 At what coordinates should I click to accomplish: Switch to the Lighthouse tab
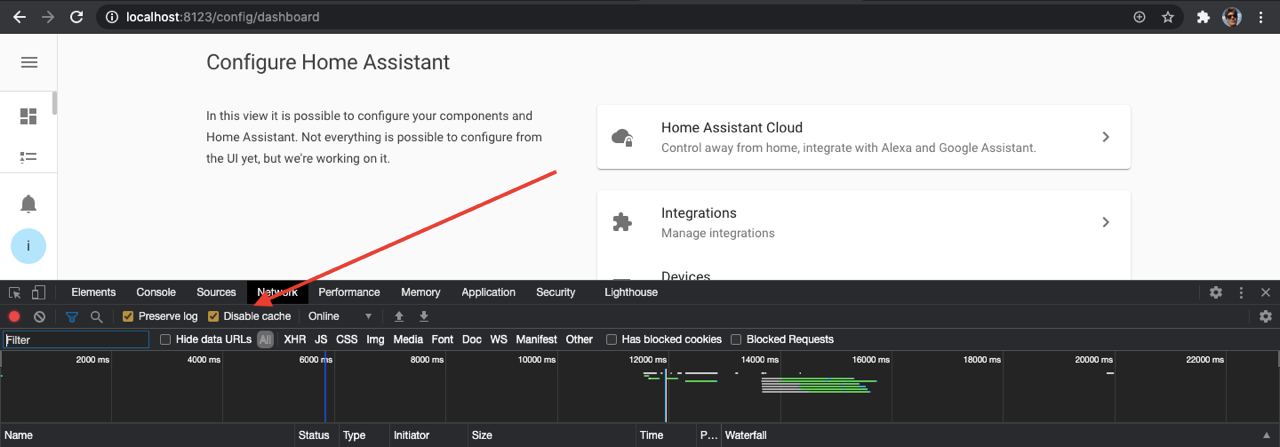tap(631, 292)
